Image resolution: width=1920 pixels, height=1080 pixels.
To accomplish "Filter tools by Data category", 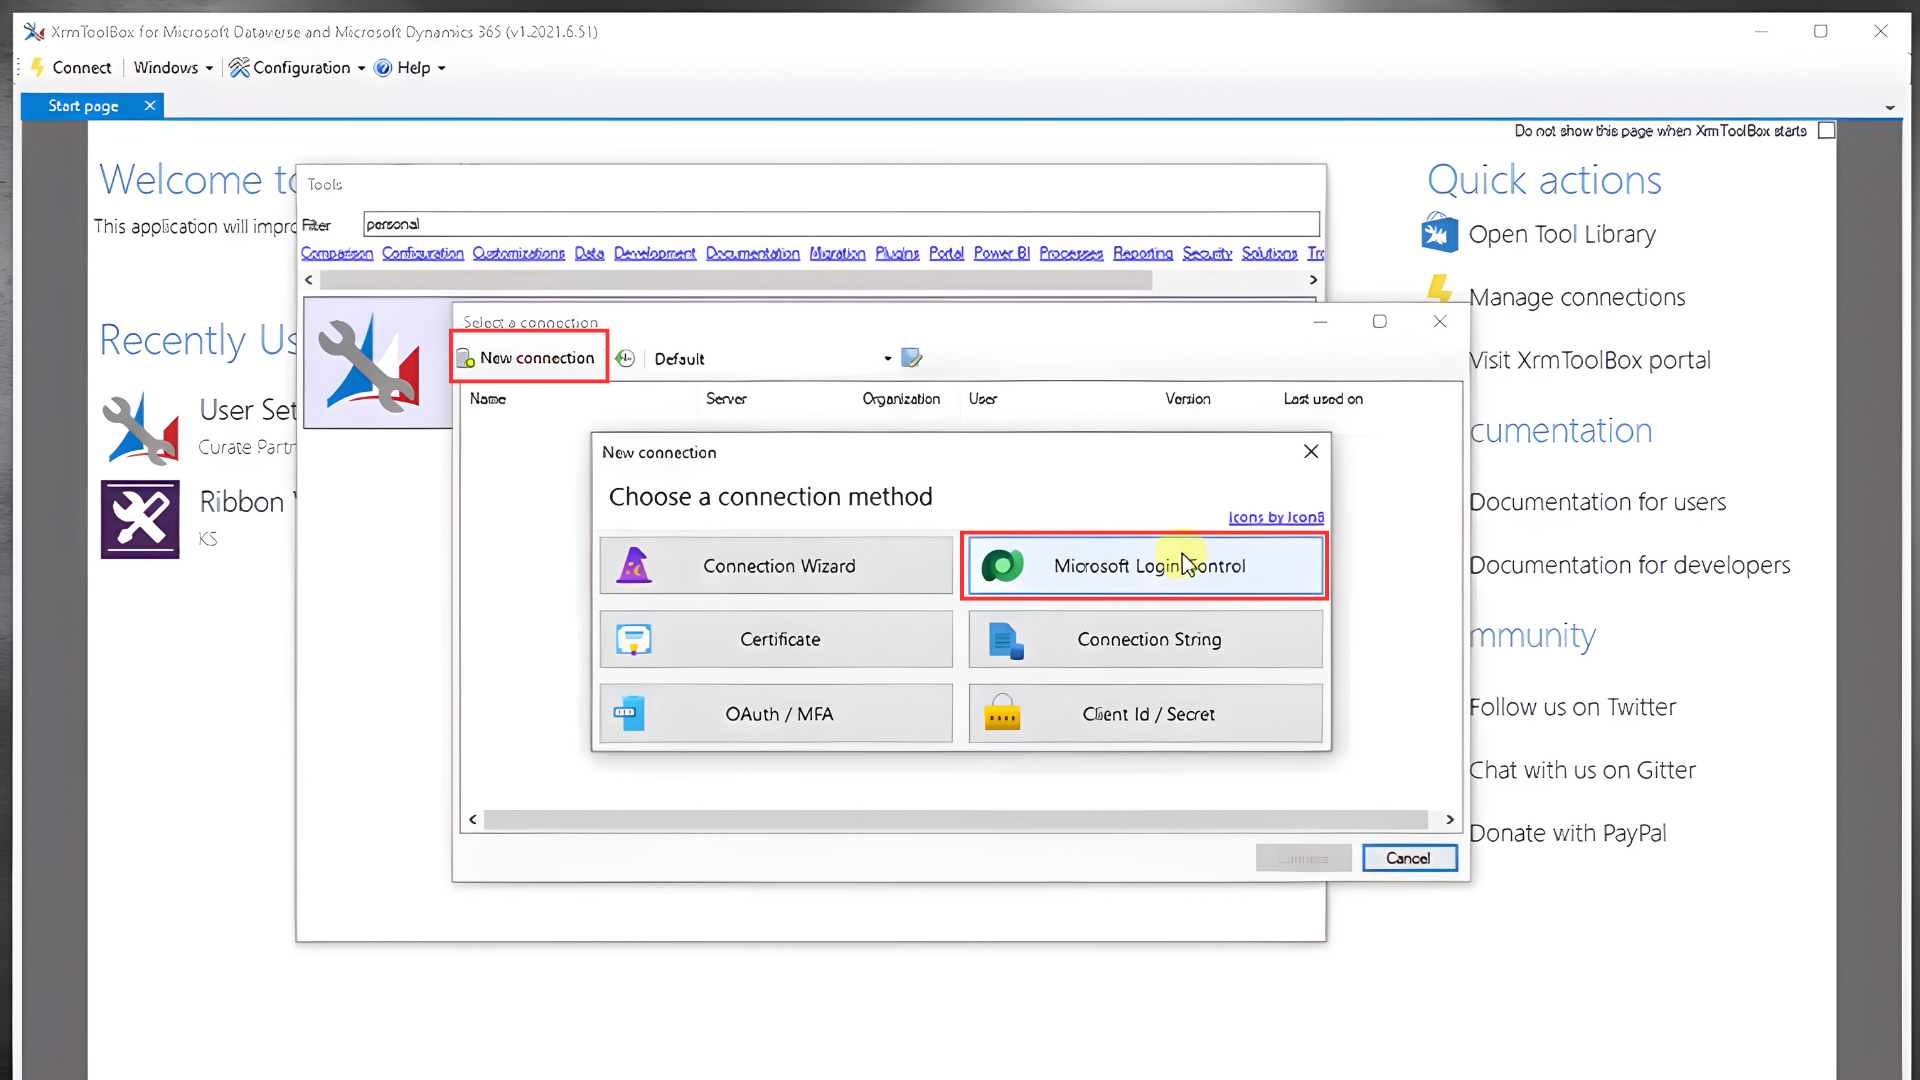I will point(589,254).
